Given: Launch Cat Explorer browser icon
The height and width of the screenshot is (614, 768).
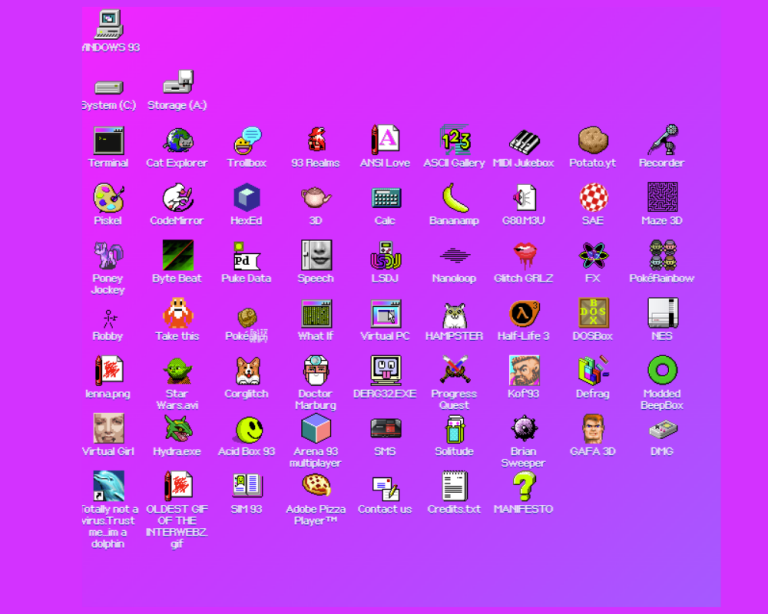Looking at the screenshot, I should point(177,141).
